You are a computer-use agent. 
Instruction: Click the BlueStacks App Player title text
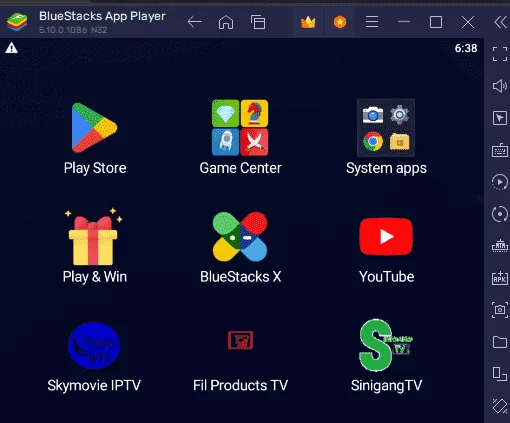pos(102,16)
